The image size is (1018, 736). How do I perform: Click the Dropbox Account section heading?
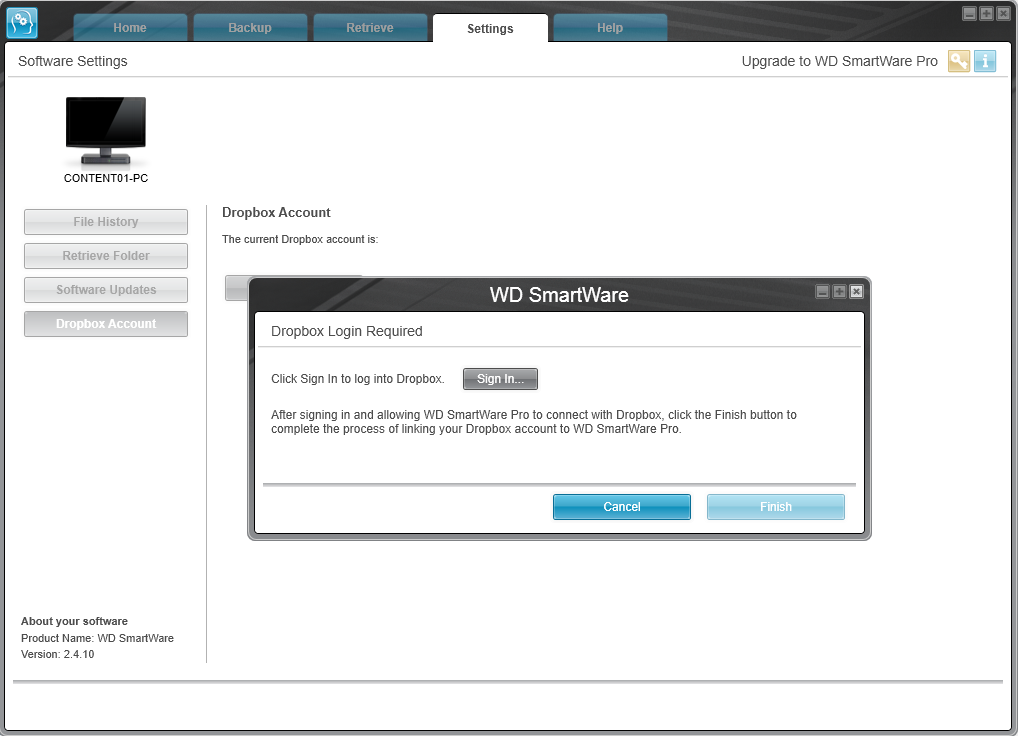coord(276,212)
